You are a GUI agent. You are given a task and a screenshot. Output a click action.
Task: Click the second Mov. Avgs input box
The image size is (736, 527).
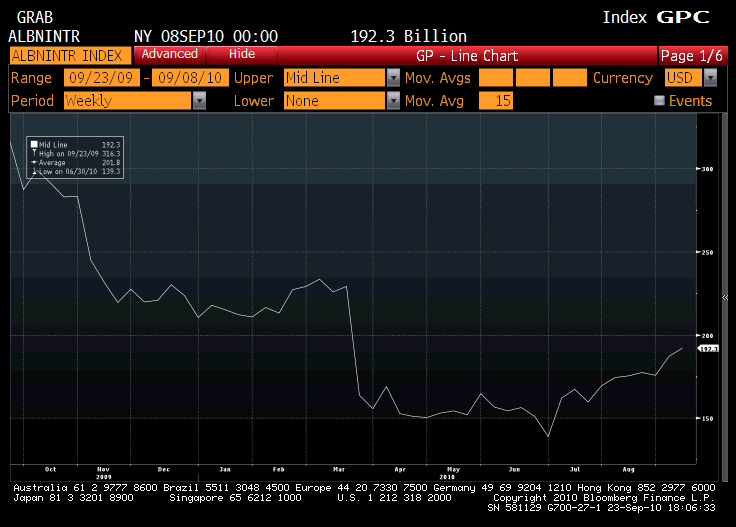(533, 78)
